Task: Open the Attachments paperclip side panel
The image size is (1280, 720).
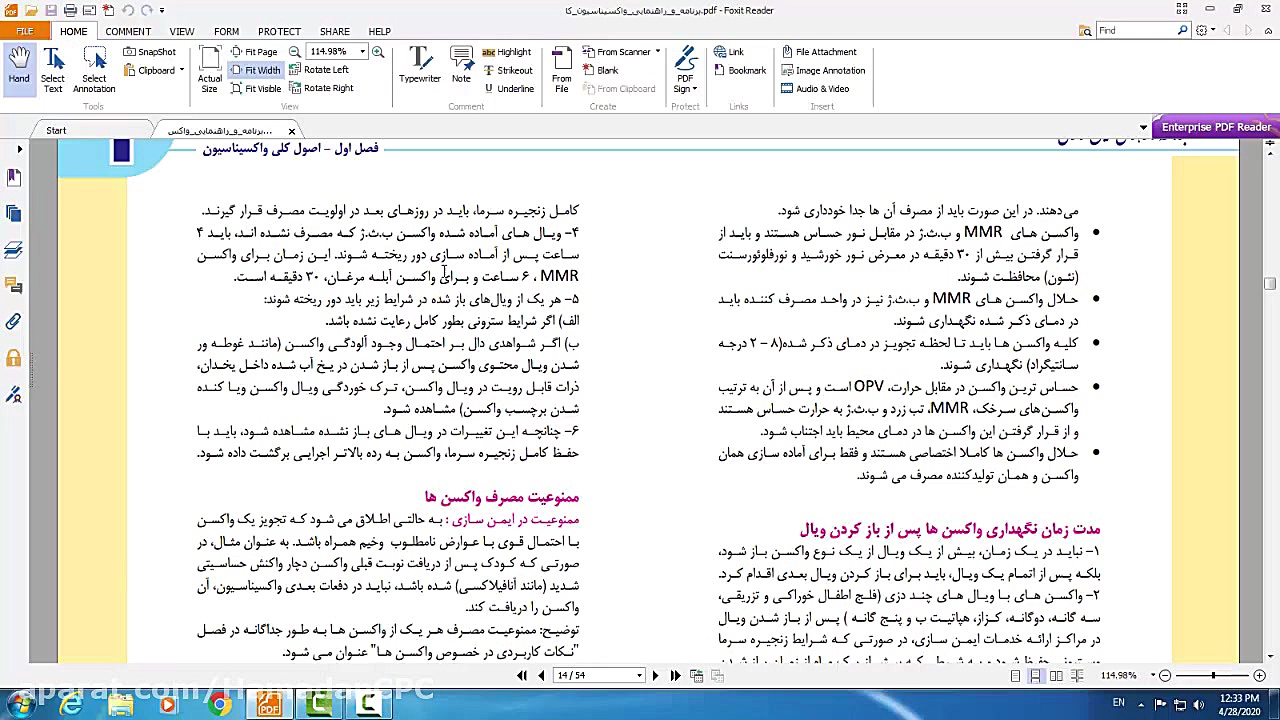Action: point(13,322)
